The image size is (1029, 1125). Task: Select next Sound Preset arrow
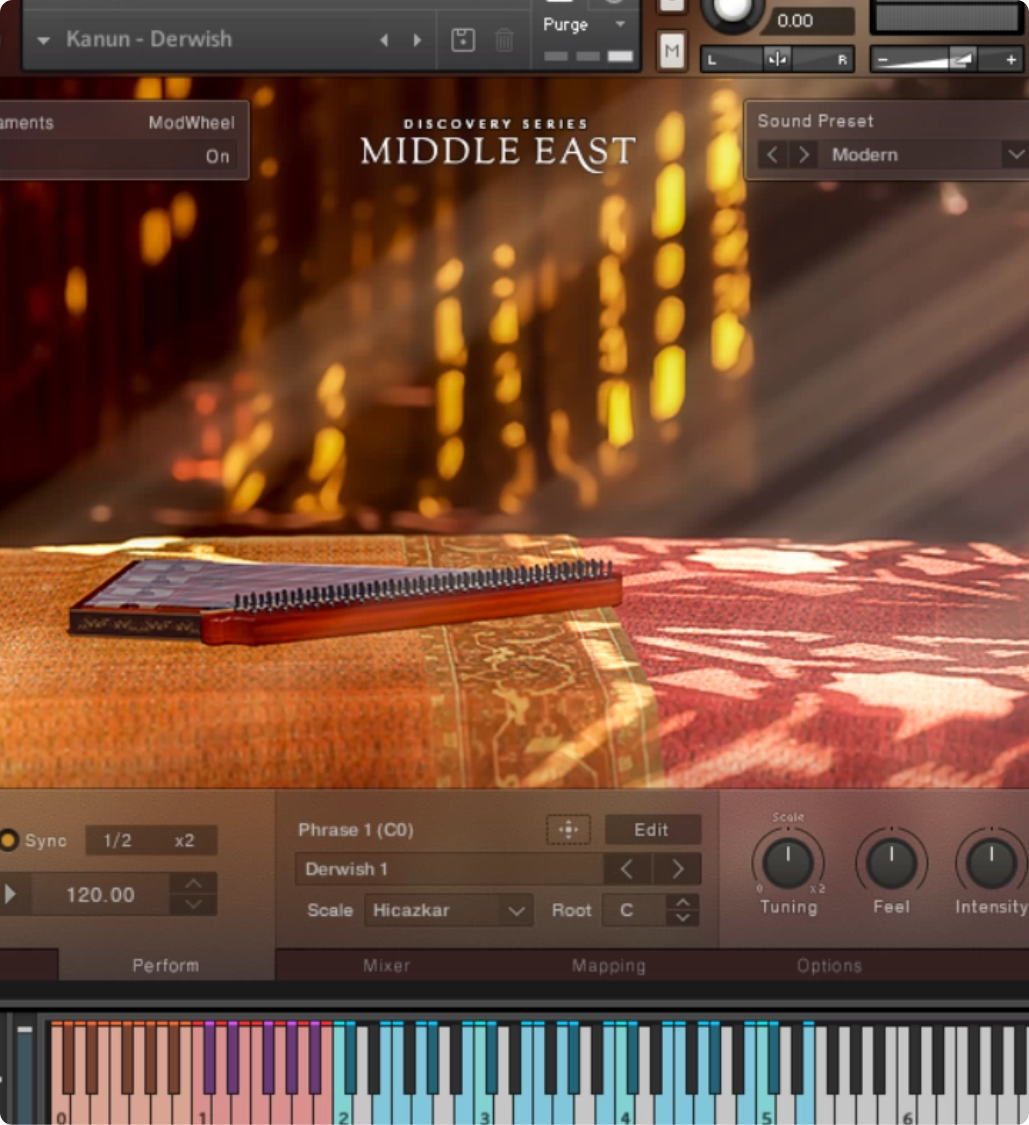coord(804,155)
